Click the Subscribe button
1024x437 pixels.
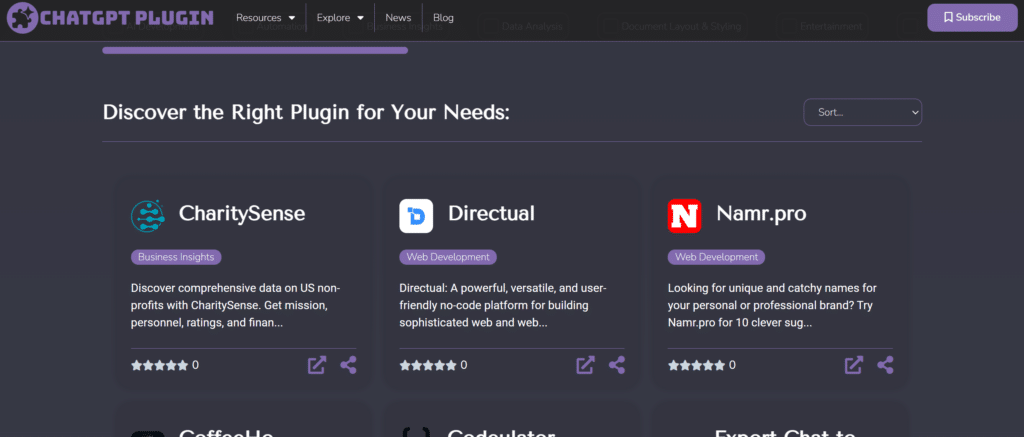click(972, 18)
